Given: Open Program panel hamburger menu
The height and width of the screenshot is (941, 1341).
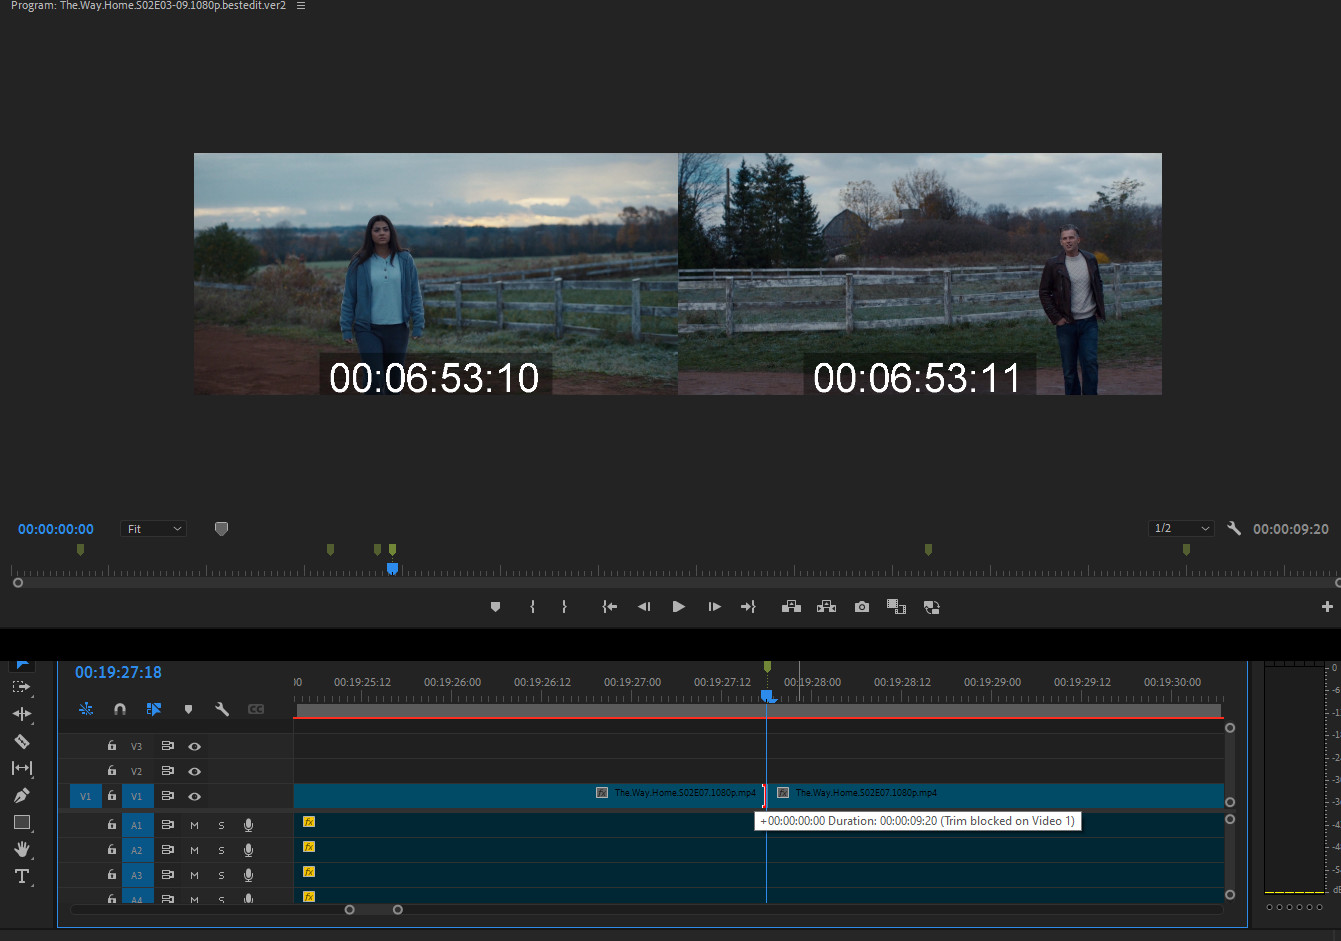Looking at the screenshot, I should coord(301,6).
